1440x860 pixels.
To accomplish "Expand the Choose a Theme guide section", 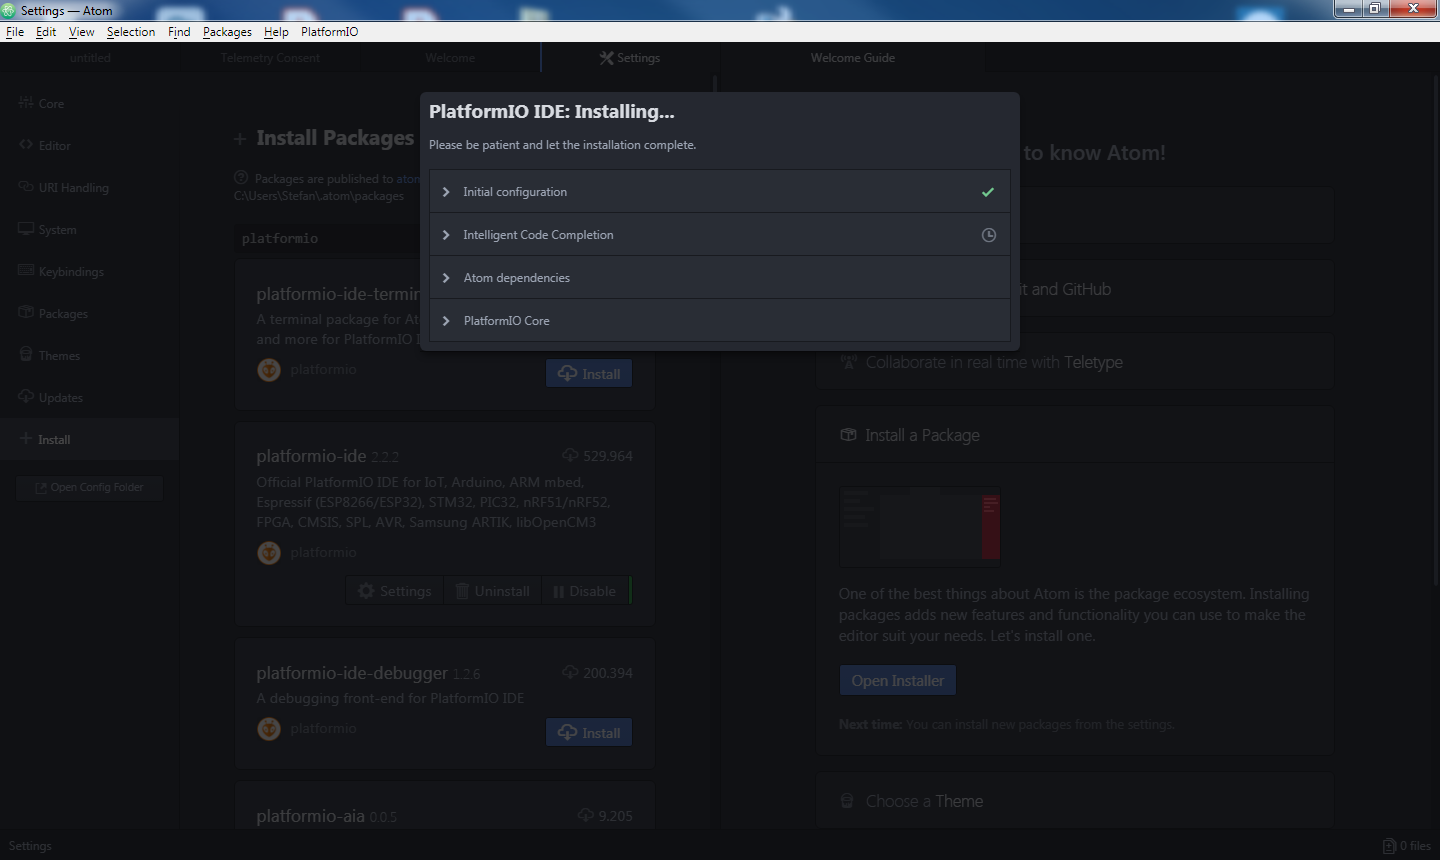I will 1074,801.
